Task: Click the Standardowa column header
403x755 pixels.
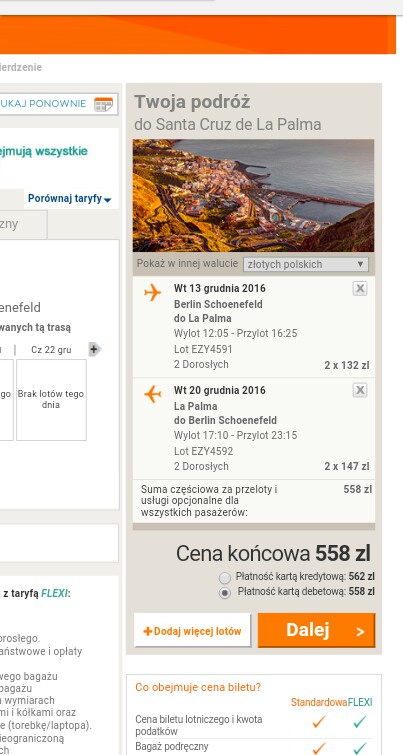Action: pyautogui.click(x=319, y=703)
